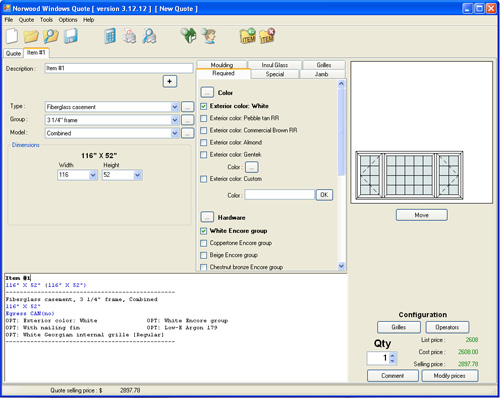
Task: Check Coppertone Encore group
Action: tap(204, 243)
